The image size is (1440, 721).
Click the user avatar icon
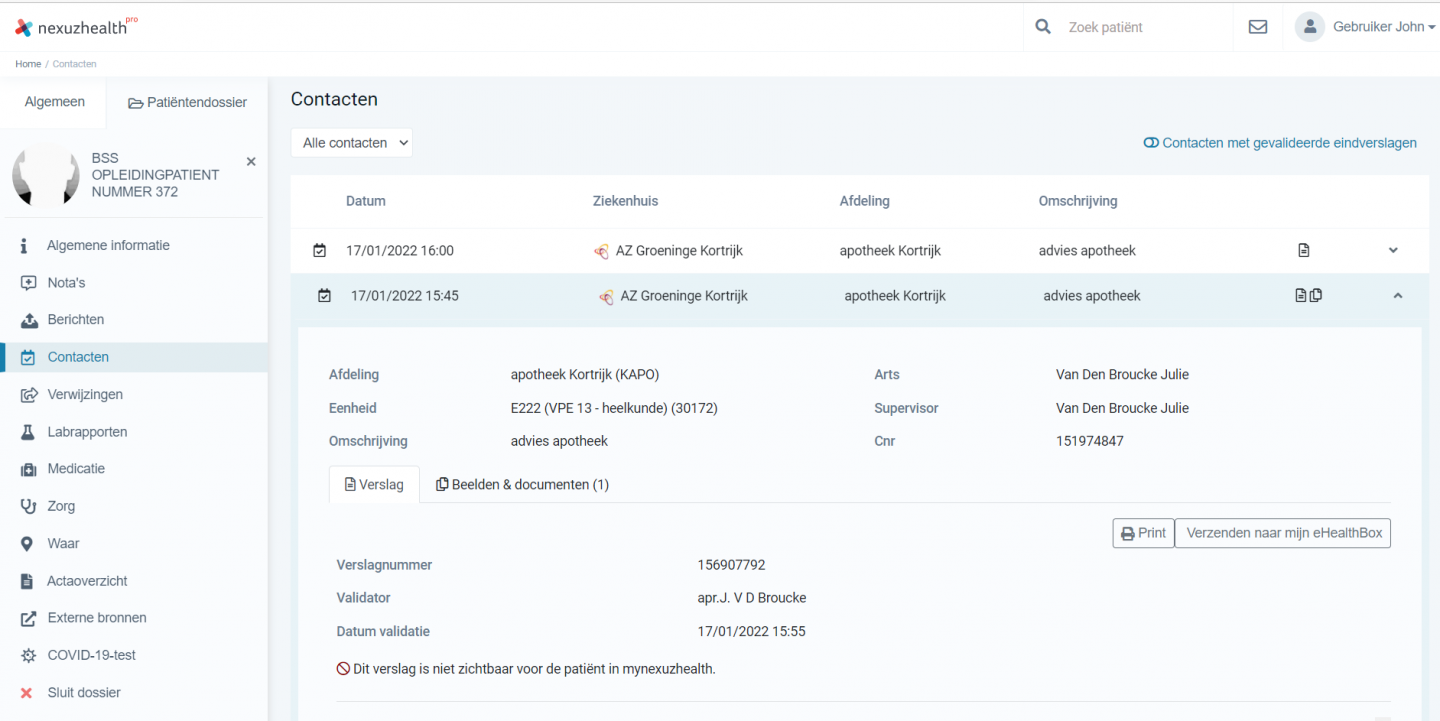click(x=1309, y=27)
